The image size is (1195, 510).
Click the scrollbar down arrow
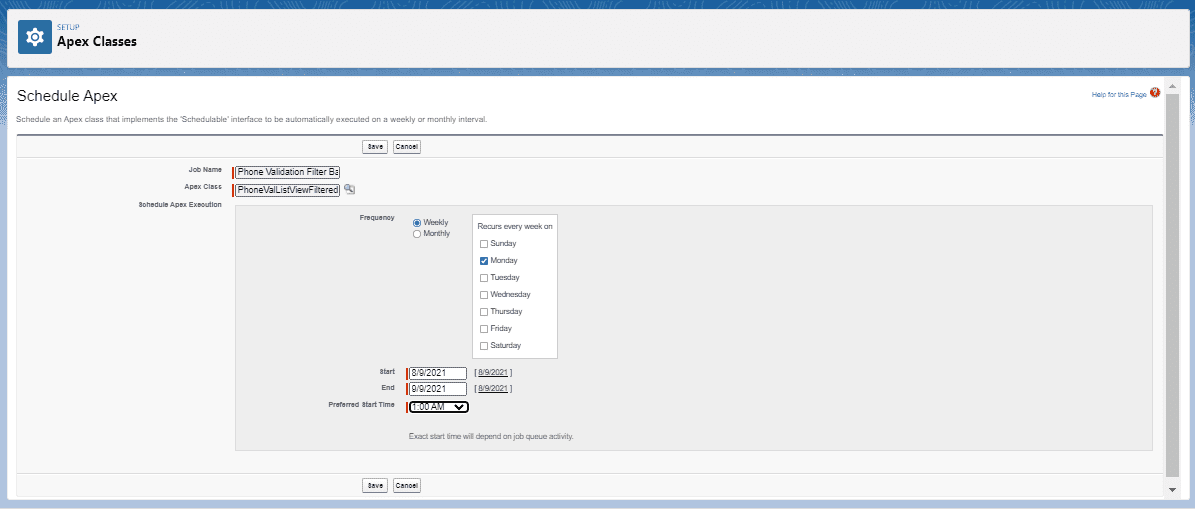coord(1173,489)
